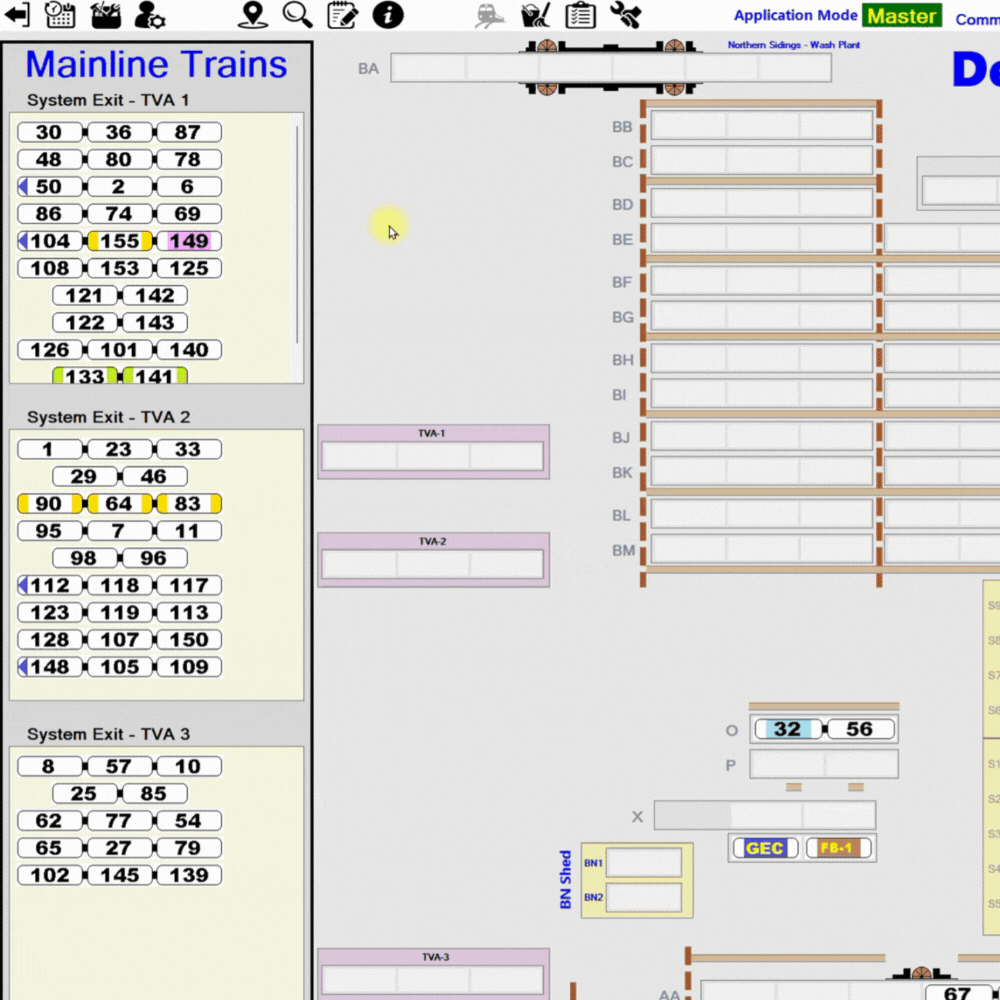
Task: Select train unit 77
Action: (x=119, y=820)
